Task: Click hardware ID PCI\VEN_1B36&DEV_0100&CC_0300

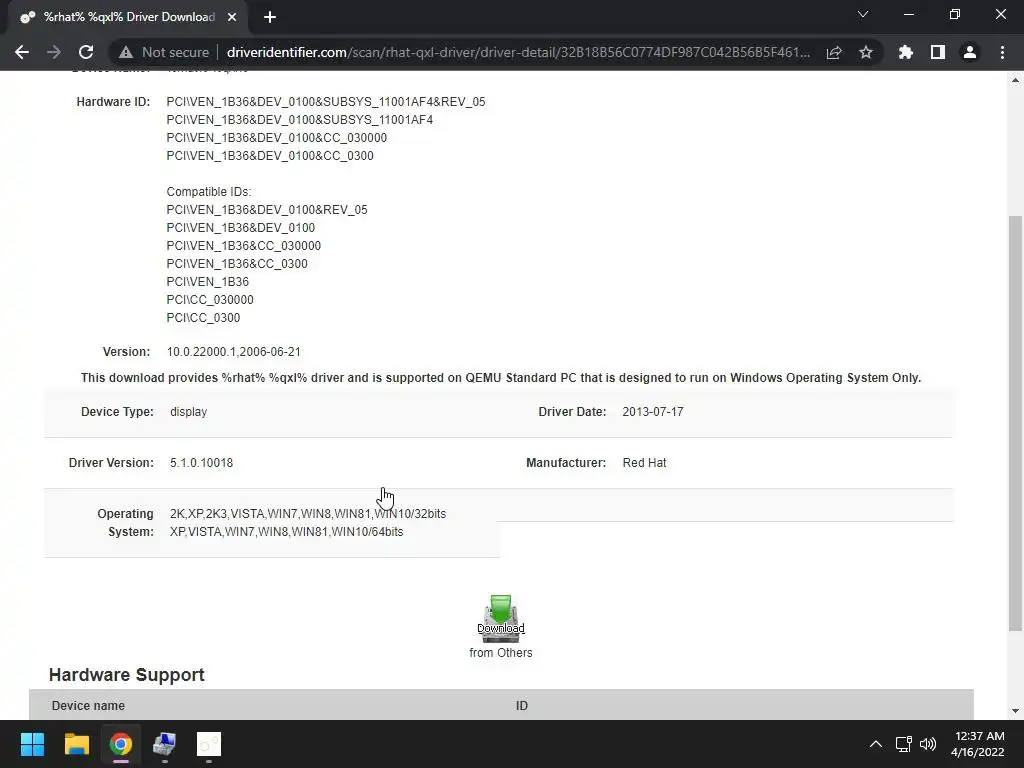Action: (270, 156)
